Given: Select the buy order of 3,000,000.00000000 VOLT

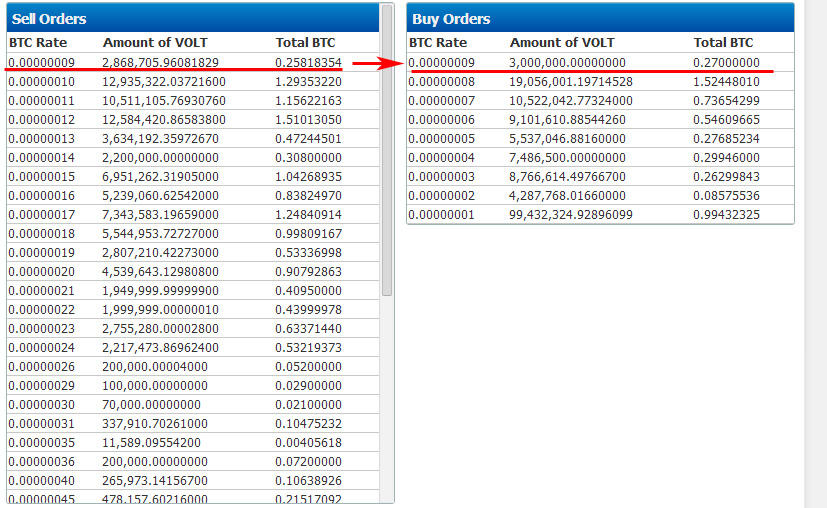Looking at the screenshot, I should tap(600, 62).
